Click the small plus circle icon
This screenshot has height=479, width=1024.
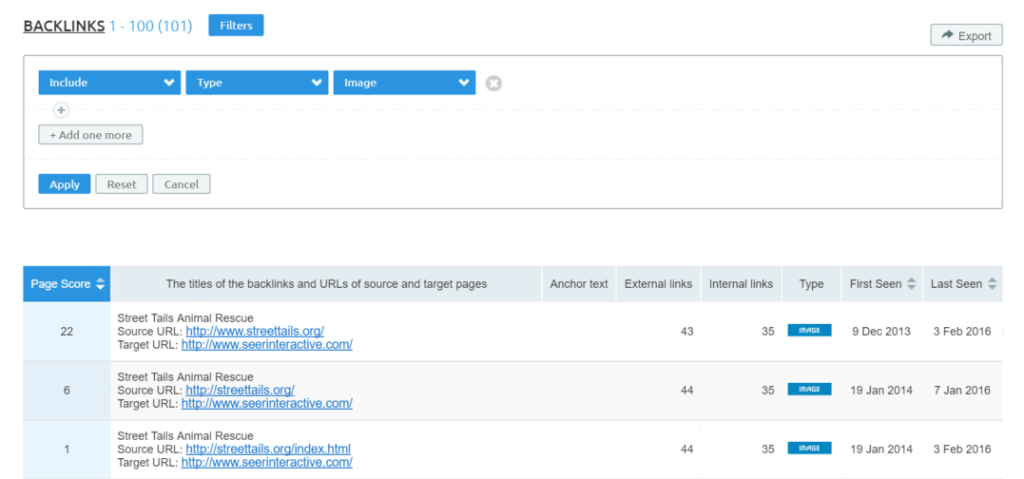tap(61, 110)
